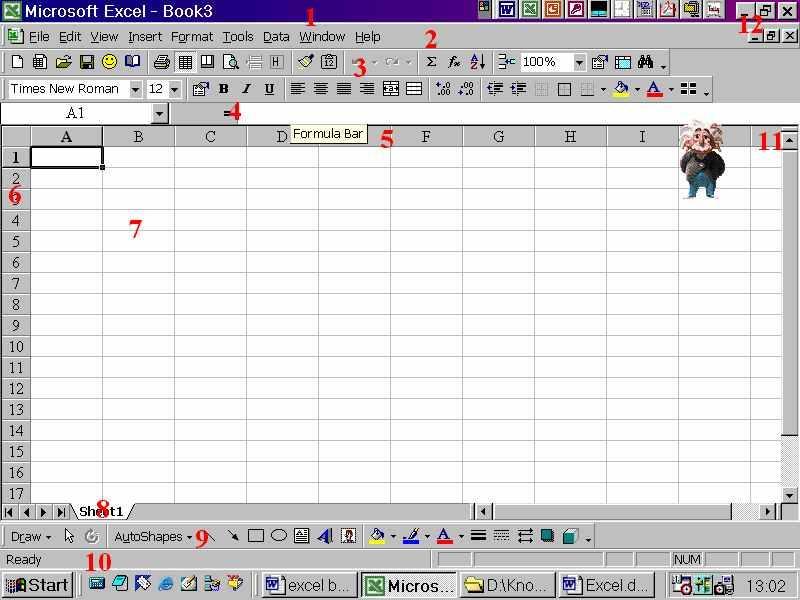
Task: Select the Rectangle drawing tool
Action: point(256,536)
